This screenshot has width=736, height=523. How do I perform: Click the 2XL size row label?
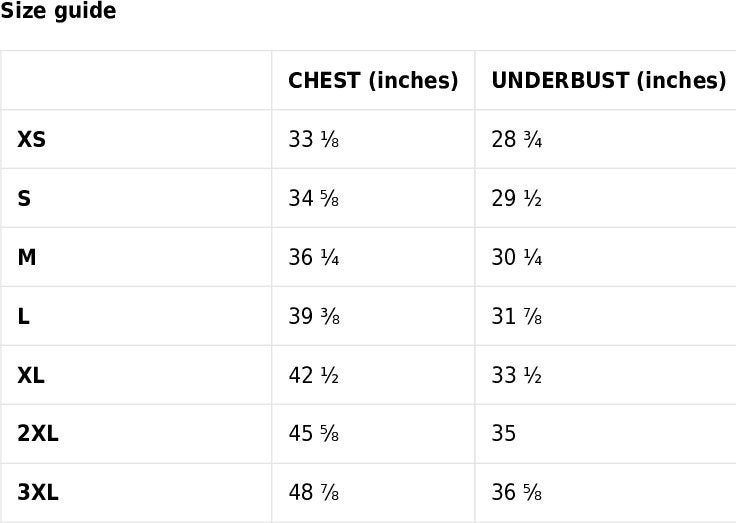click(x=38, y=433)
